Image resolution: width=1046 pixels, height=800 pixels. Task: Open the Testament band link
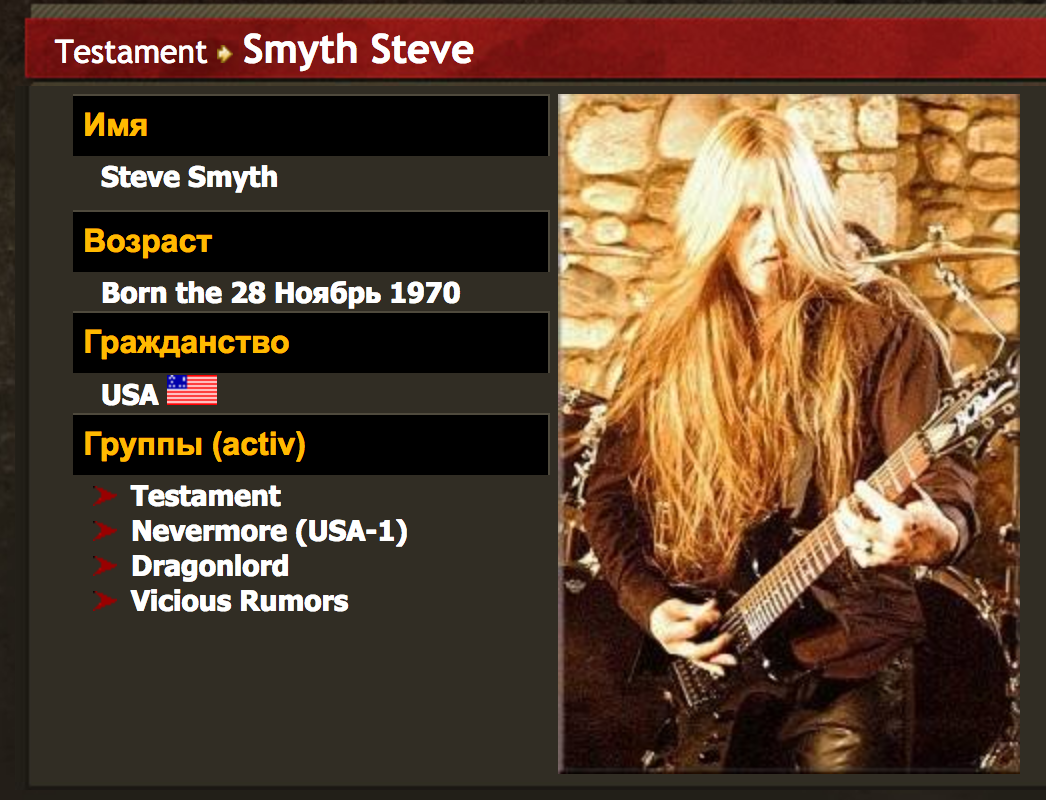pos(205,496)
